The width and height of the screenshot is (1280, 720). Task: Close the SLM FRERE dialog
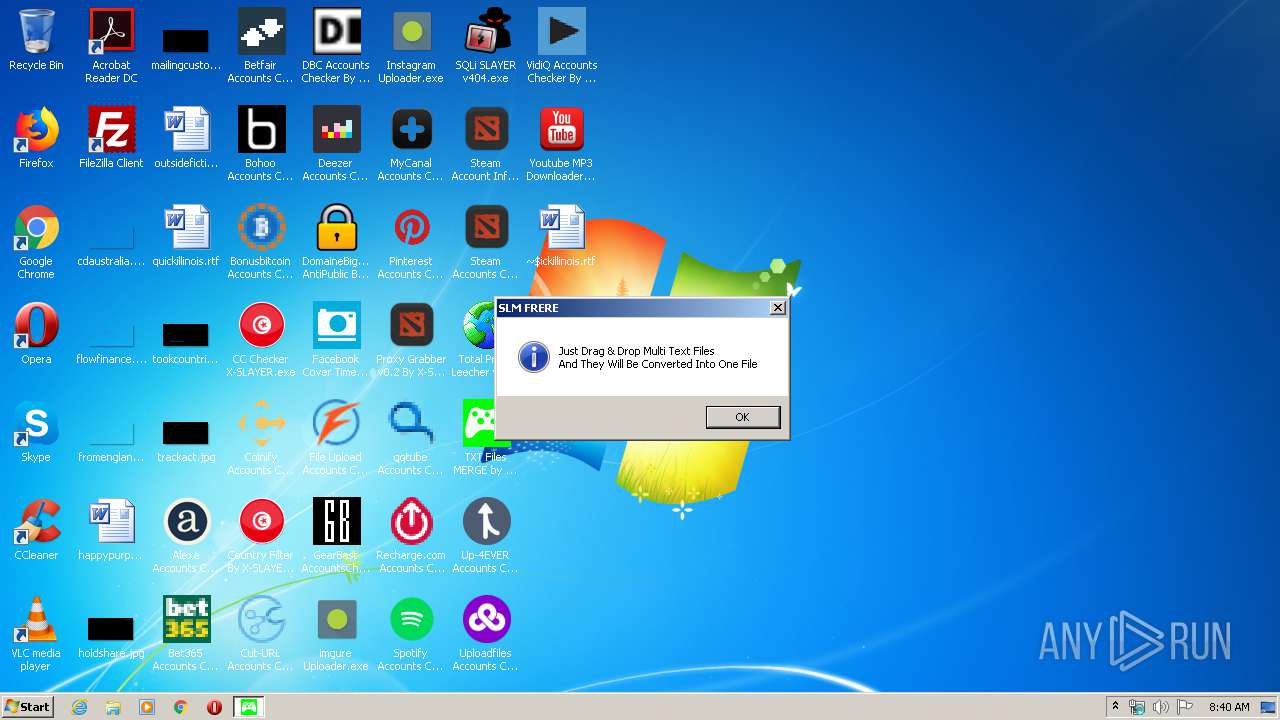777,308
